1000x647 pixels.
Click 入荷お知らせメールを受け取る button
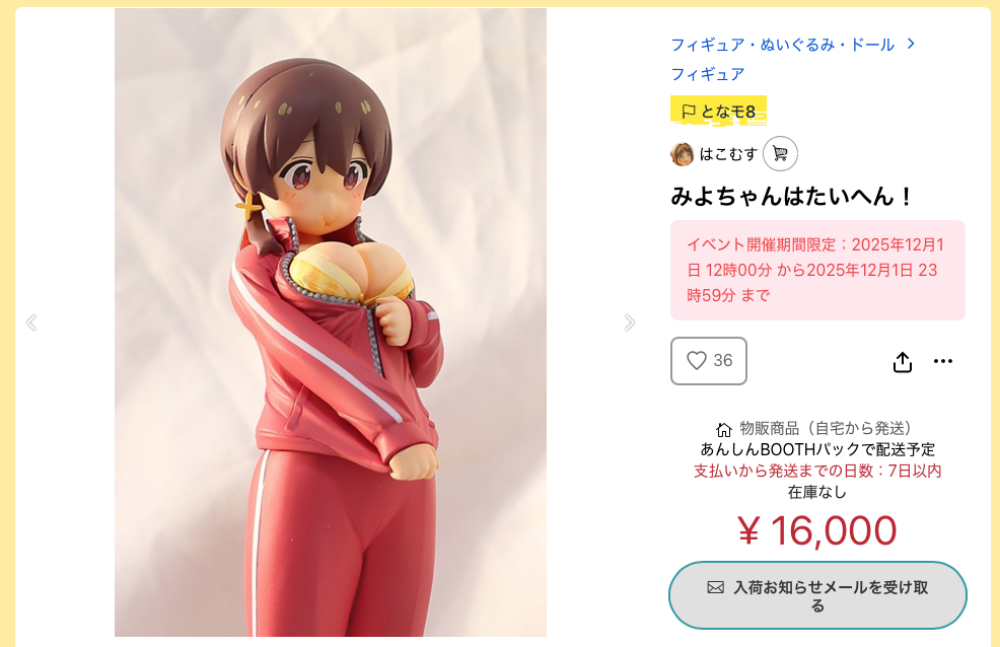pos(818,595)
